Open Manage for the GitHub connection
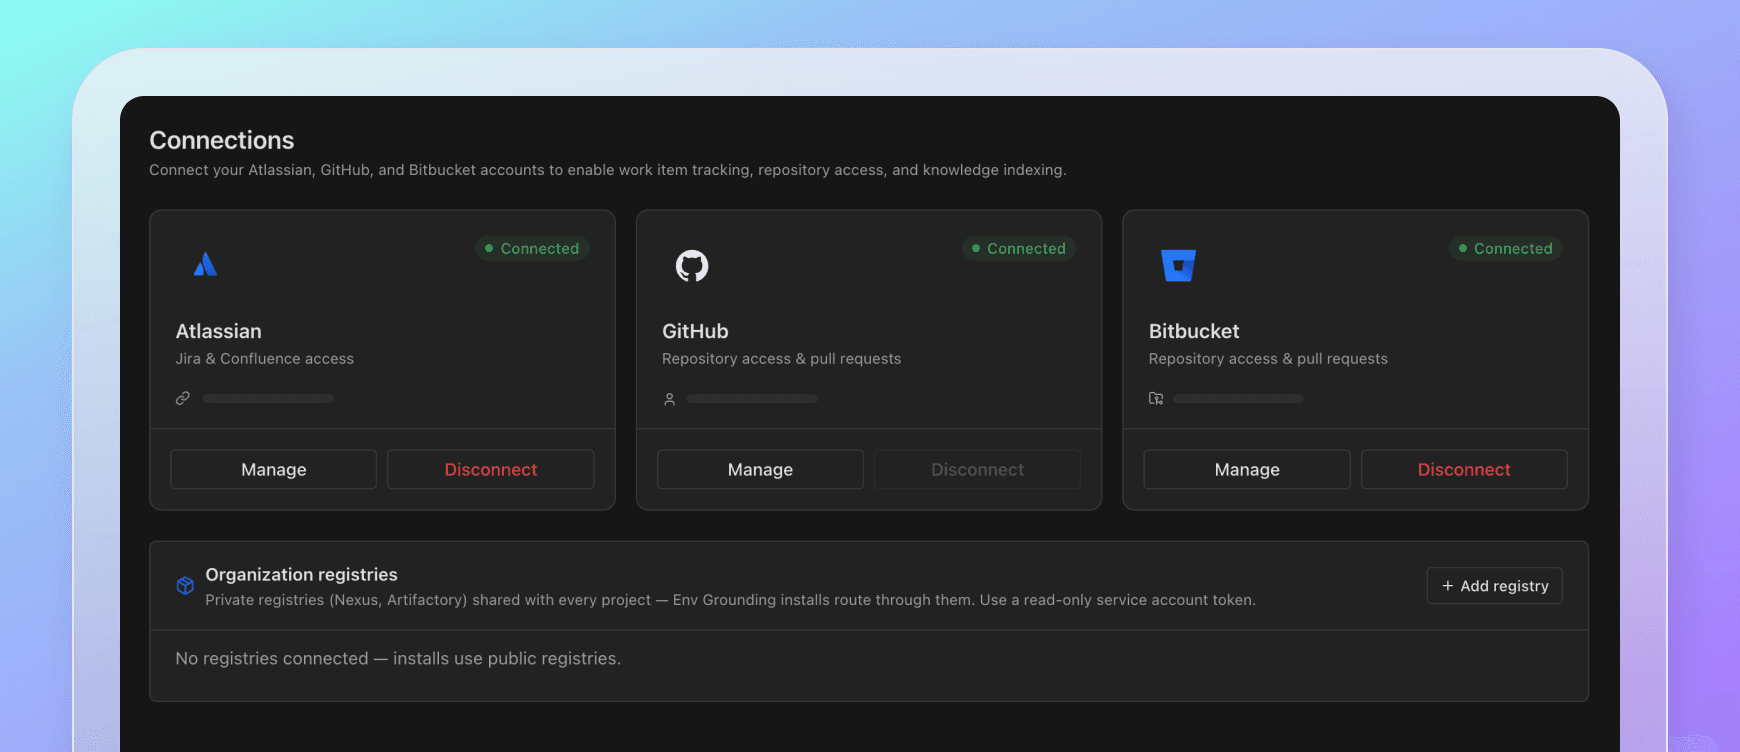The height and width of the screenshot is (752, 1740). (x=760, y=469)
